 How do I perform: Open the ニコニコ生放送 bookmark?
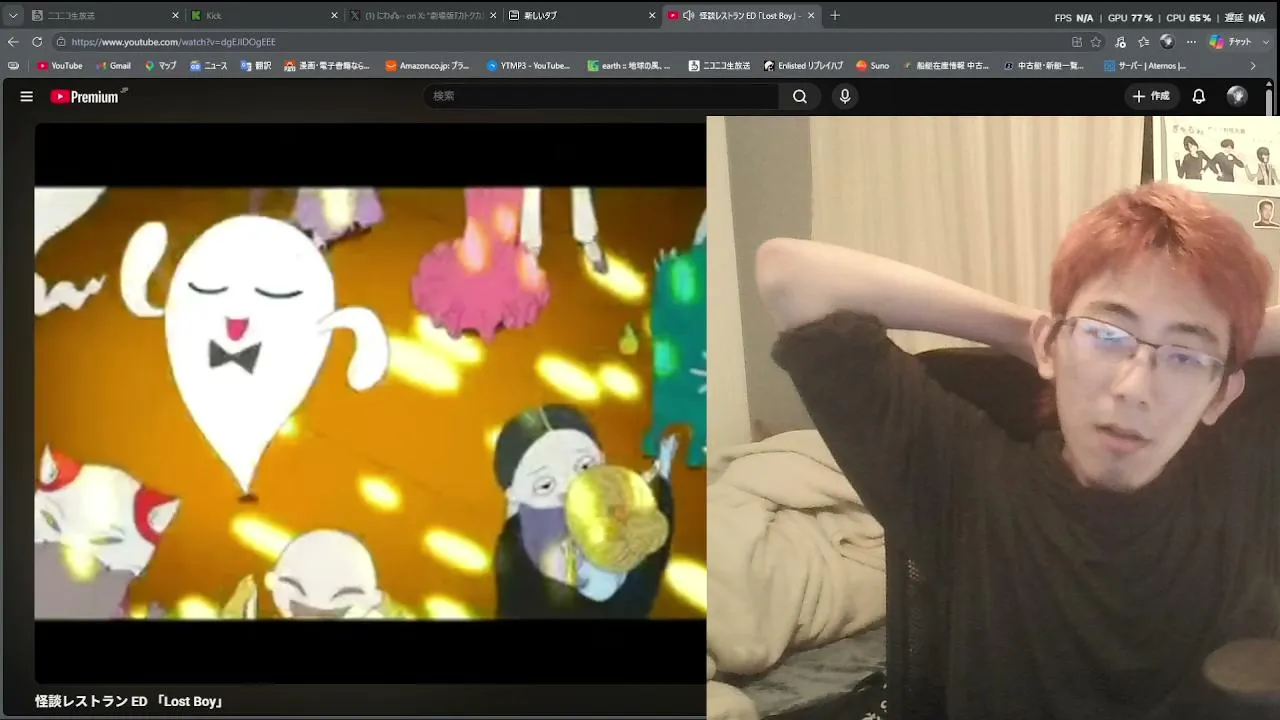720,66
